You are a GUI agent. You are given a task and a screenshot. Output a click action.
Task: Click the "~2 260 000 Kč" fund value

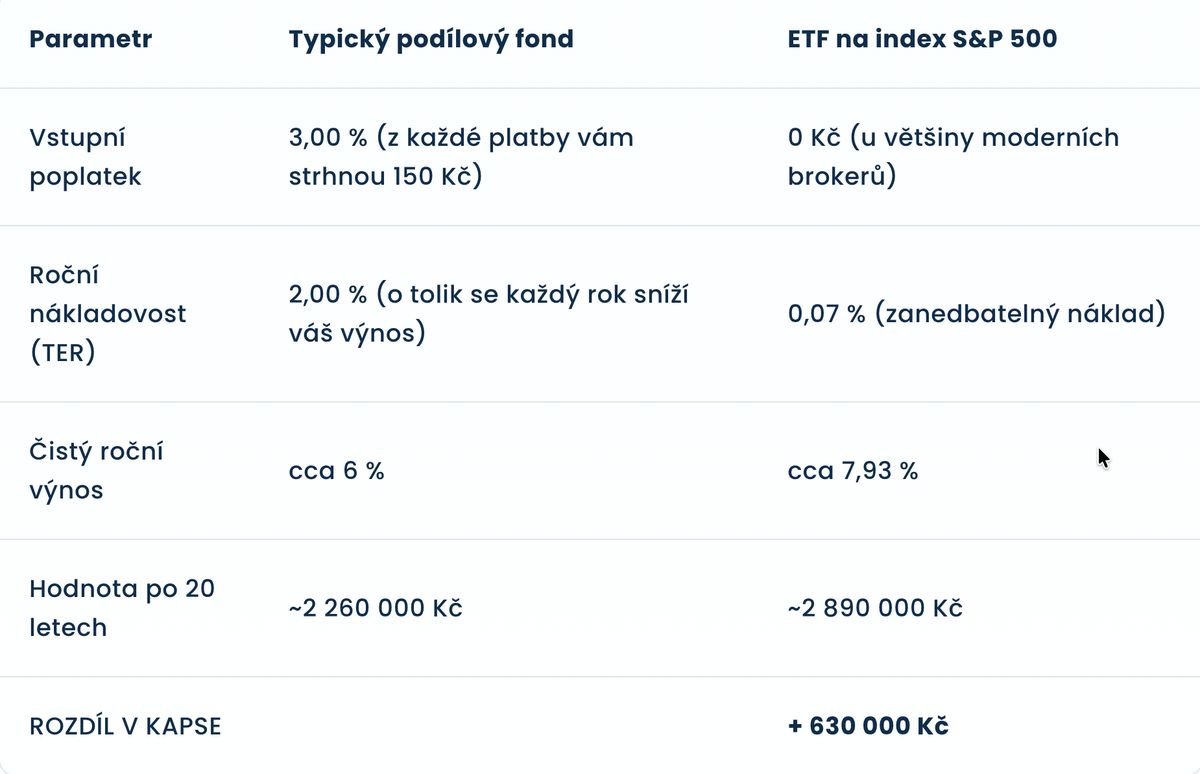pos(375,609)
